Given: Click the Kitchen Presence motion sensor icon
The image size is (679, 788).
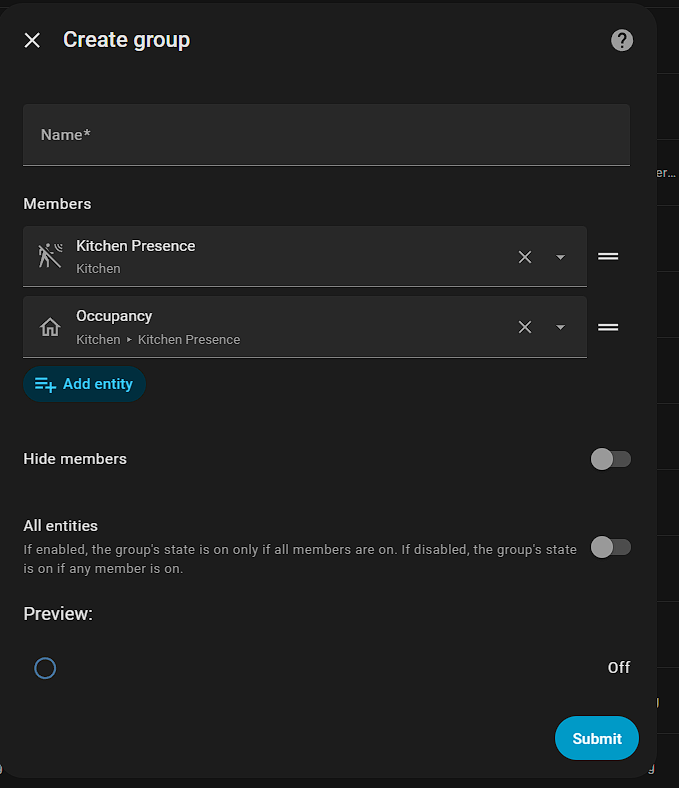Looking at the screenshot, I should click(50, 256).
